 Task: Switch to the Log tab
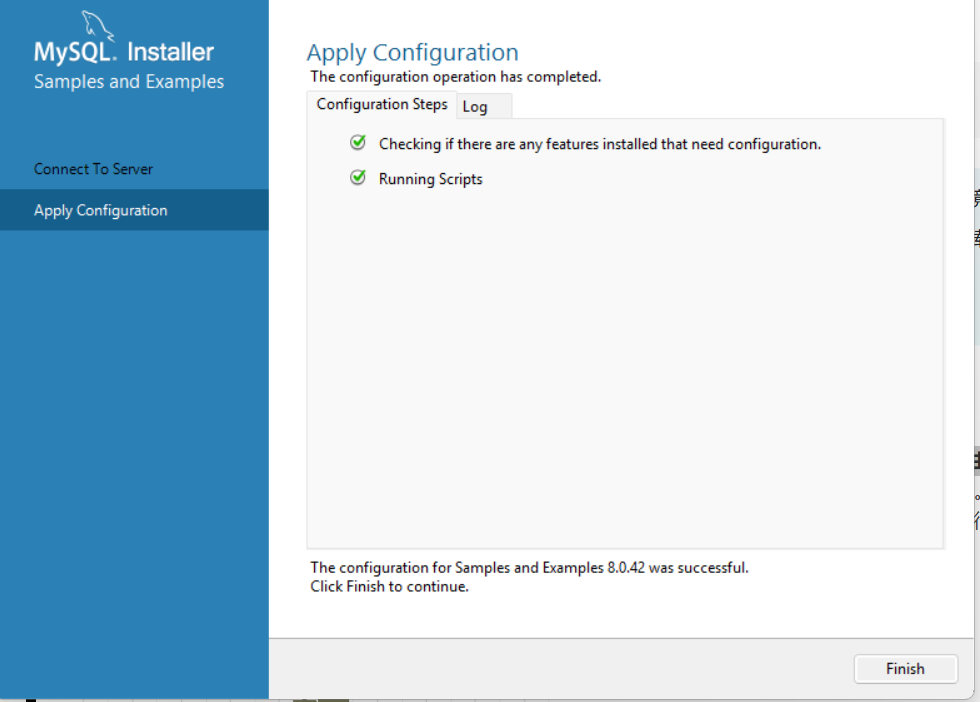coord(484,106)
